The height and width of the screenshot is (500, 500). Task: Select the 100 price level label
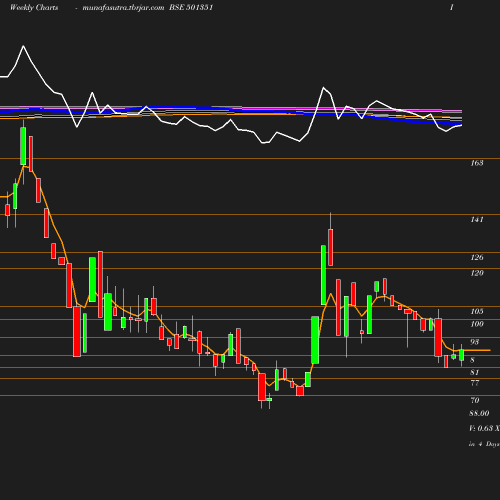click(x=477, y=324)
